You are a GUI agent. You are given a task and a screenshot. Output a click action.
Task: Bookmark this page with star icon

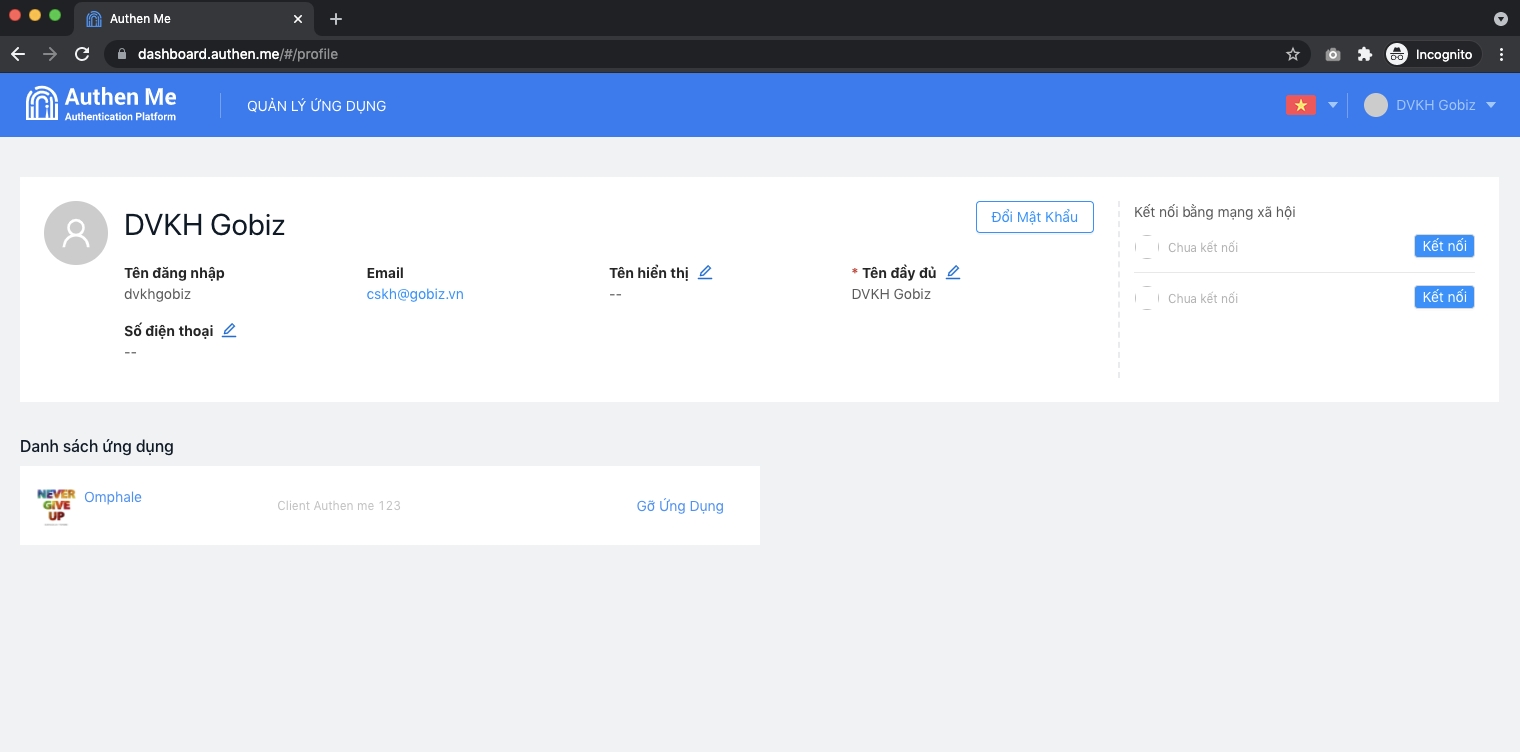point(1293,54)
